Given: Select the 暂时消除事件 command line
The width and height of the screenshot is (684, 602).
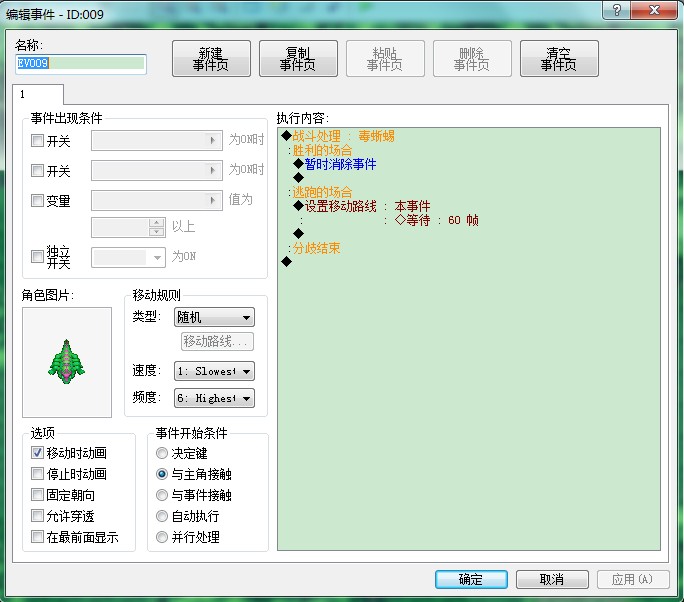Looking at the screenshot, I should coord(335,164).
